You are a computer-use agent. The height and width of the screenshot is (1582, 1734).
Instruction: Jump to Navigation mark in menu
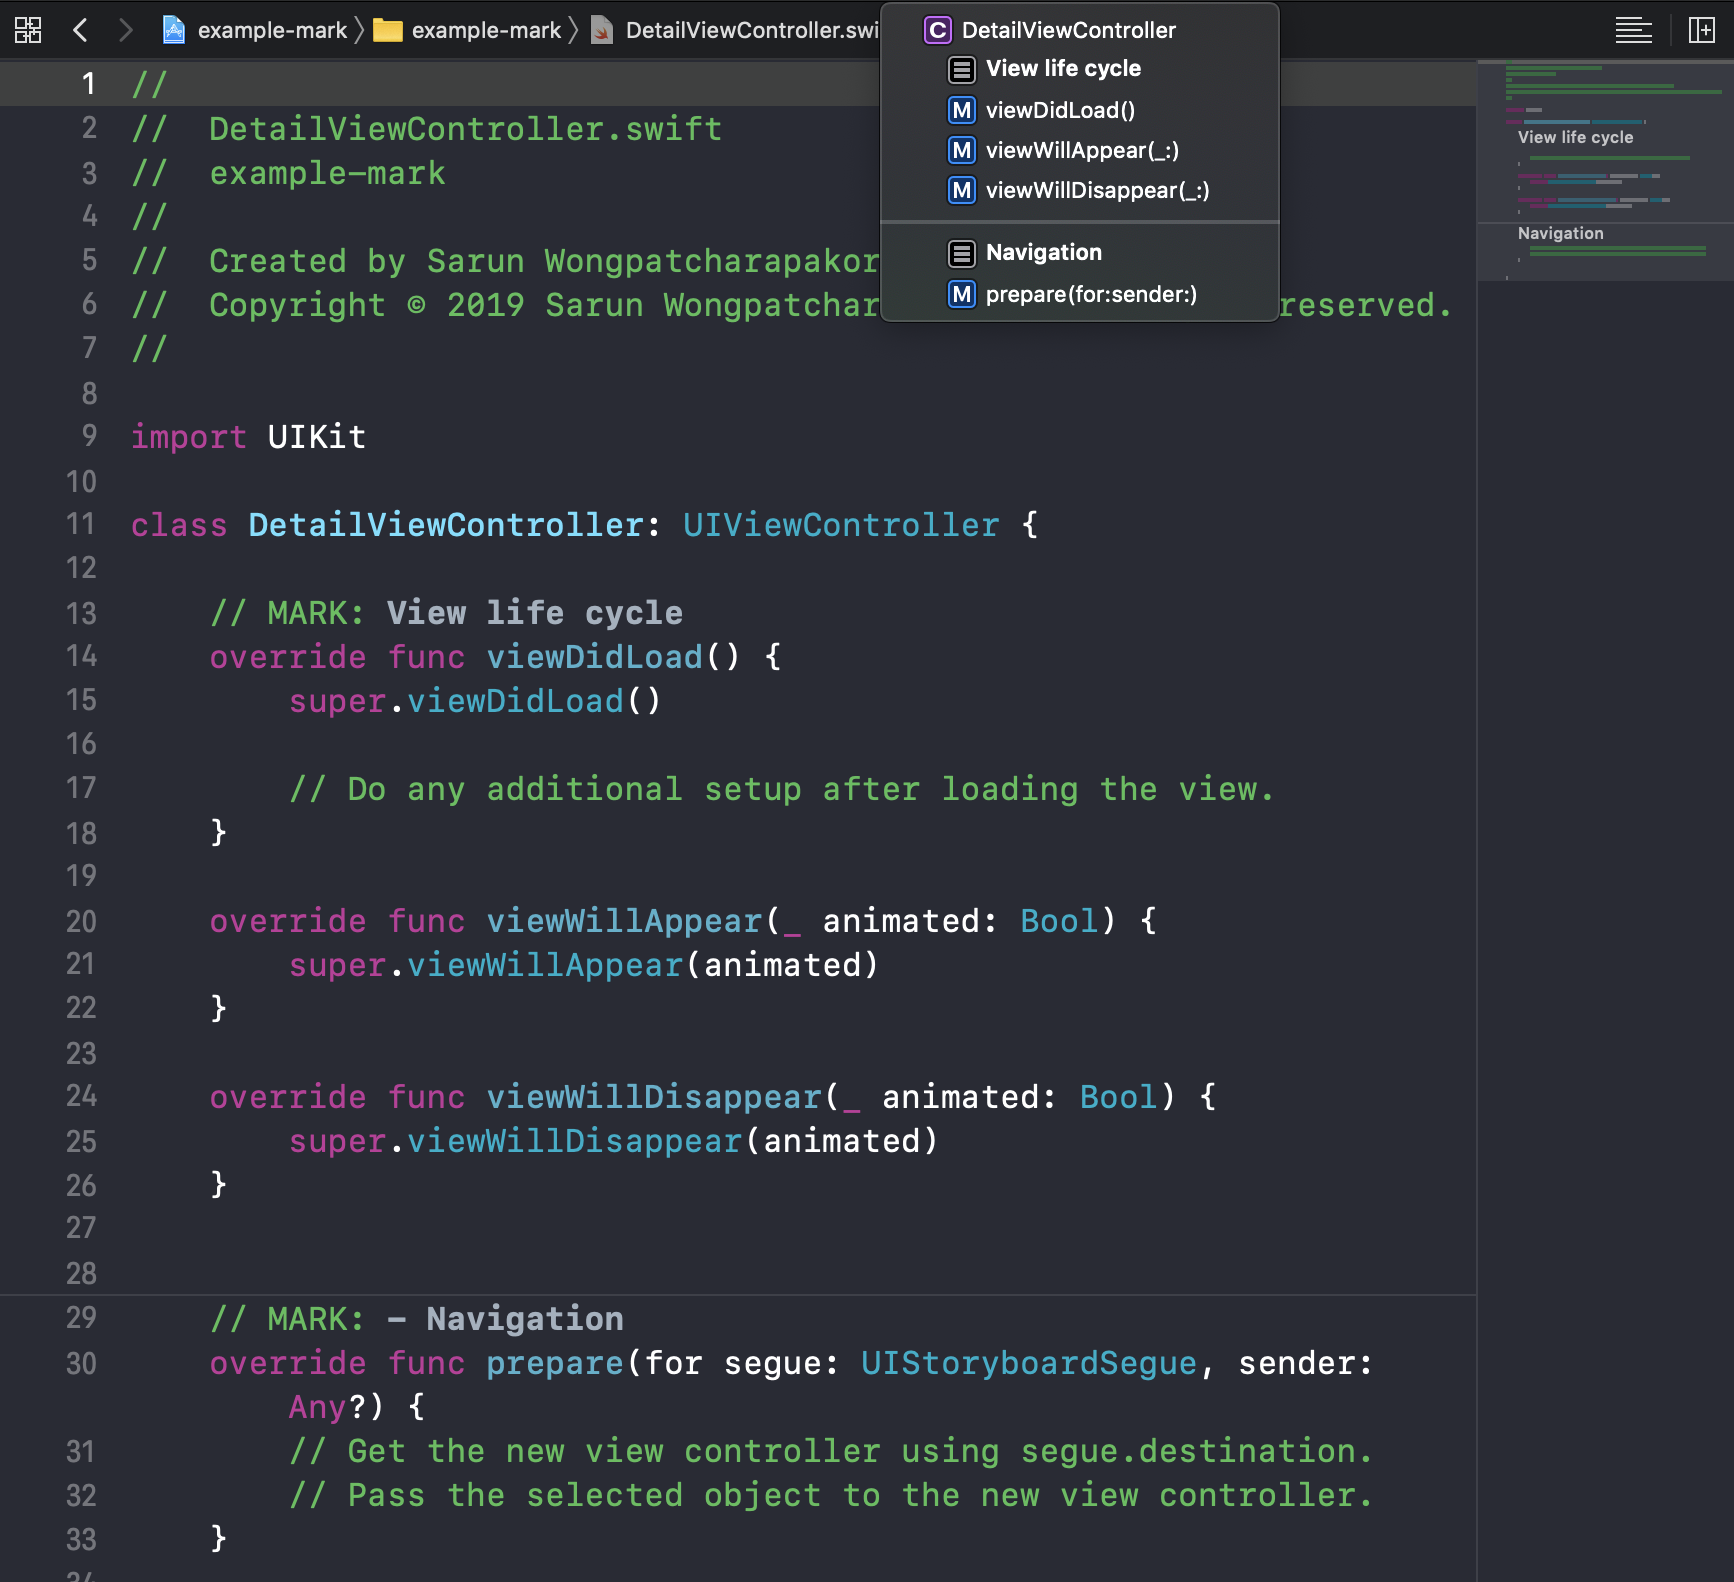pyautogui.click(x=1043, y=252)
